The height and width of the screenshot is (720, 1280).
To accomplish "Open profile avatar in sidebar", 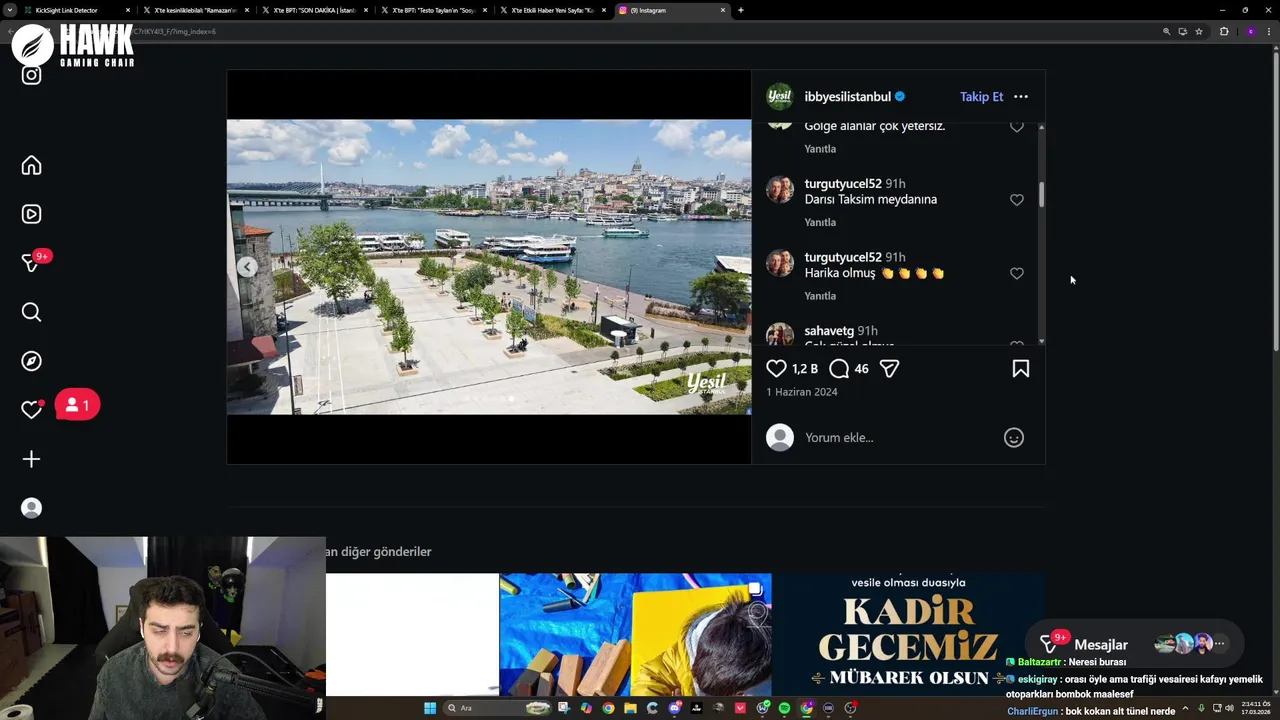I will (x=31, y=508).
